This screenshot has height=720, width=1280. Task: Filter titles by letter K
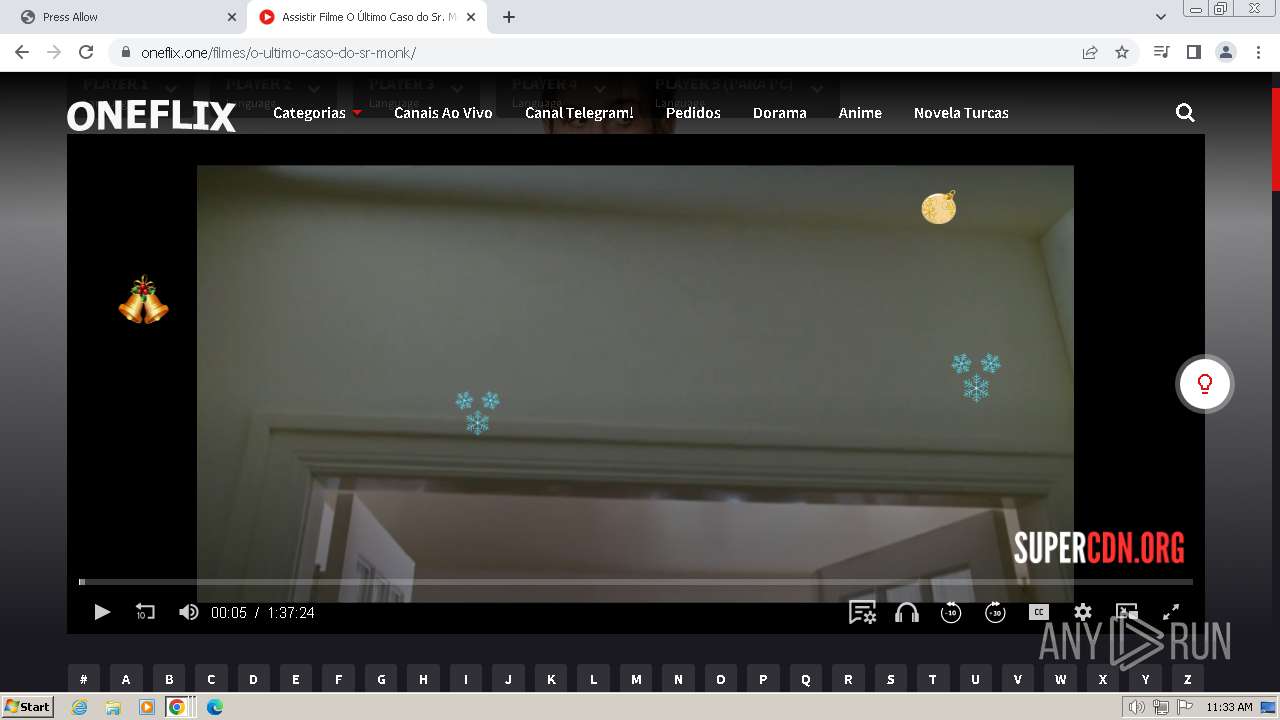[x=551, y=679]
